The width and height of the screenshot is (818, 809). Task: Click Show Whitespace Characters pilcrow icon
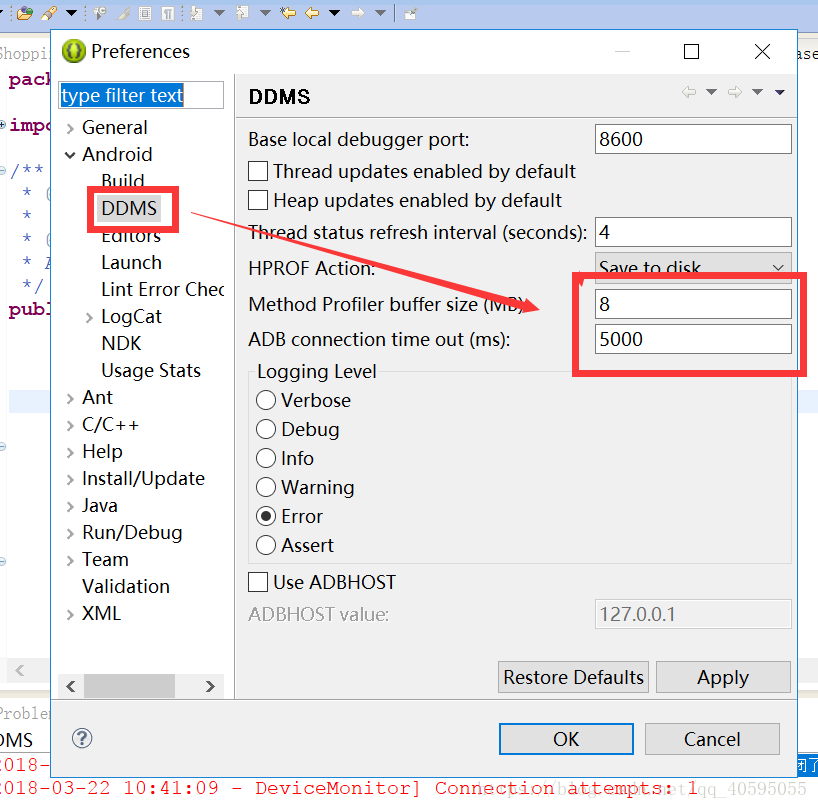point(168,13)
